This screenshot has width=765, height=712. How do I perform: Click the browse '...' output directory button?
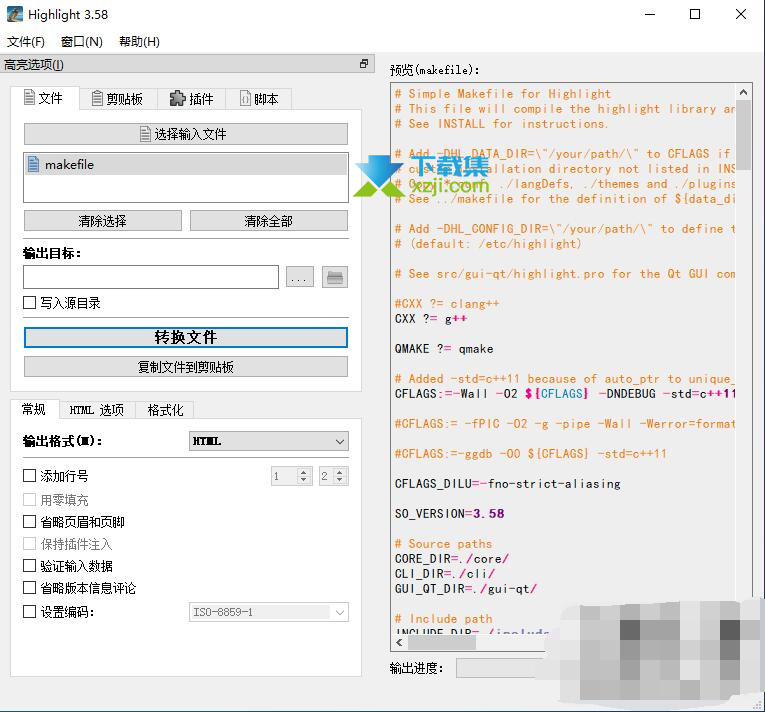click(300, 277)
